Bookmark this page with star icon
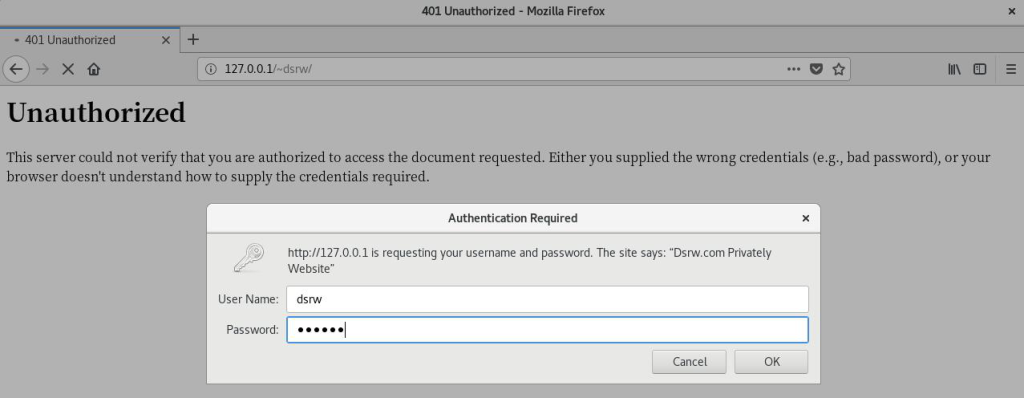Viewport: 1024px width, 398px height. point(839,69)
